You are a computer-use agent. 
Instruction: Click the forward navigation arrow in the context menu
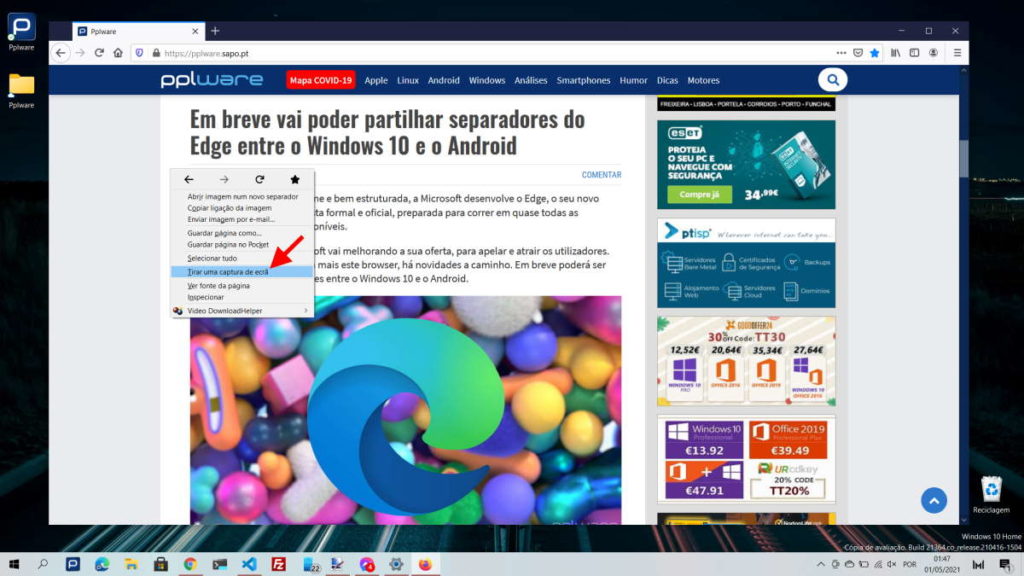click(x=222, y=179)
